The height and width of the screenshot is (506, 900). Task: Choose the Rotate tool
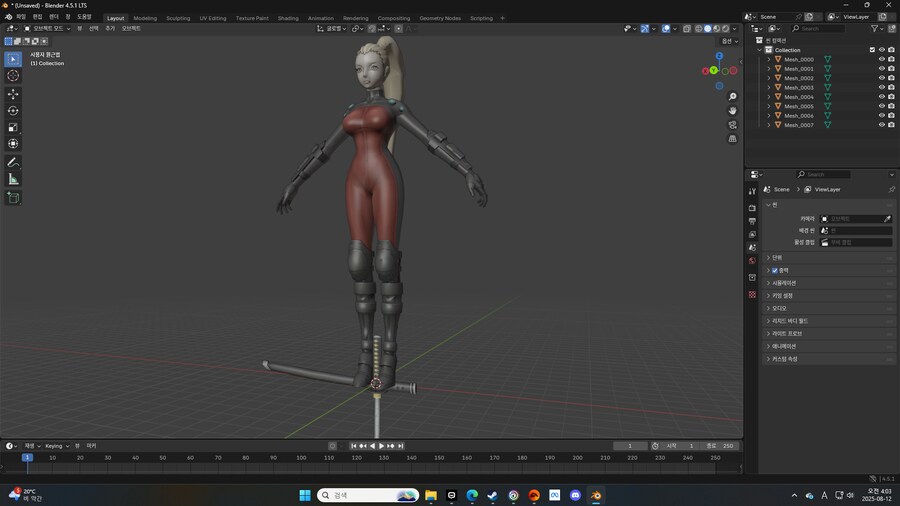13,111
